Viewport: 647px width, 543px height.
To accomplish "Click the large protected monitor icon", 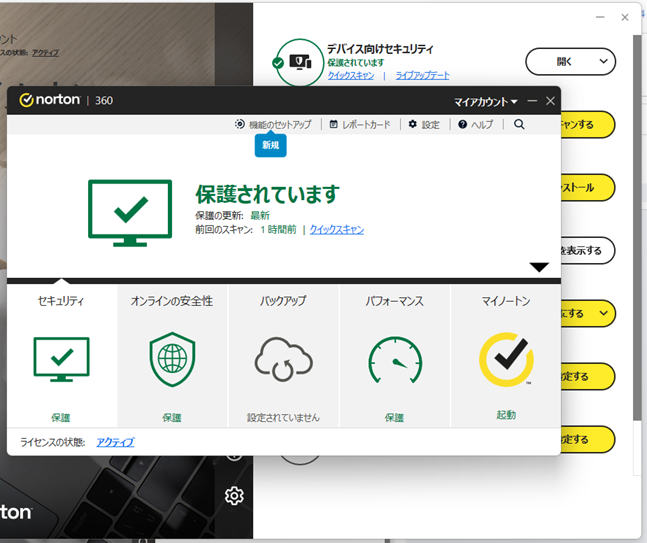I will point(130,212).
